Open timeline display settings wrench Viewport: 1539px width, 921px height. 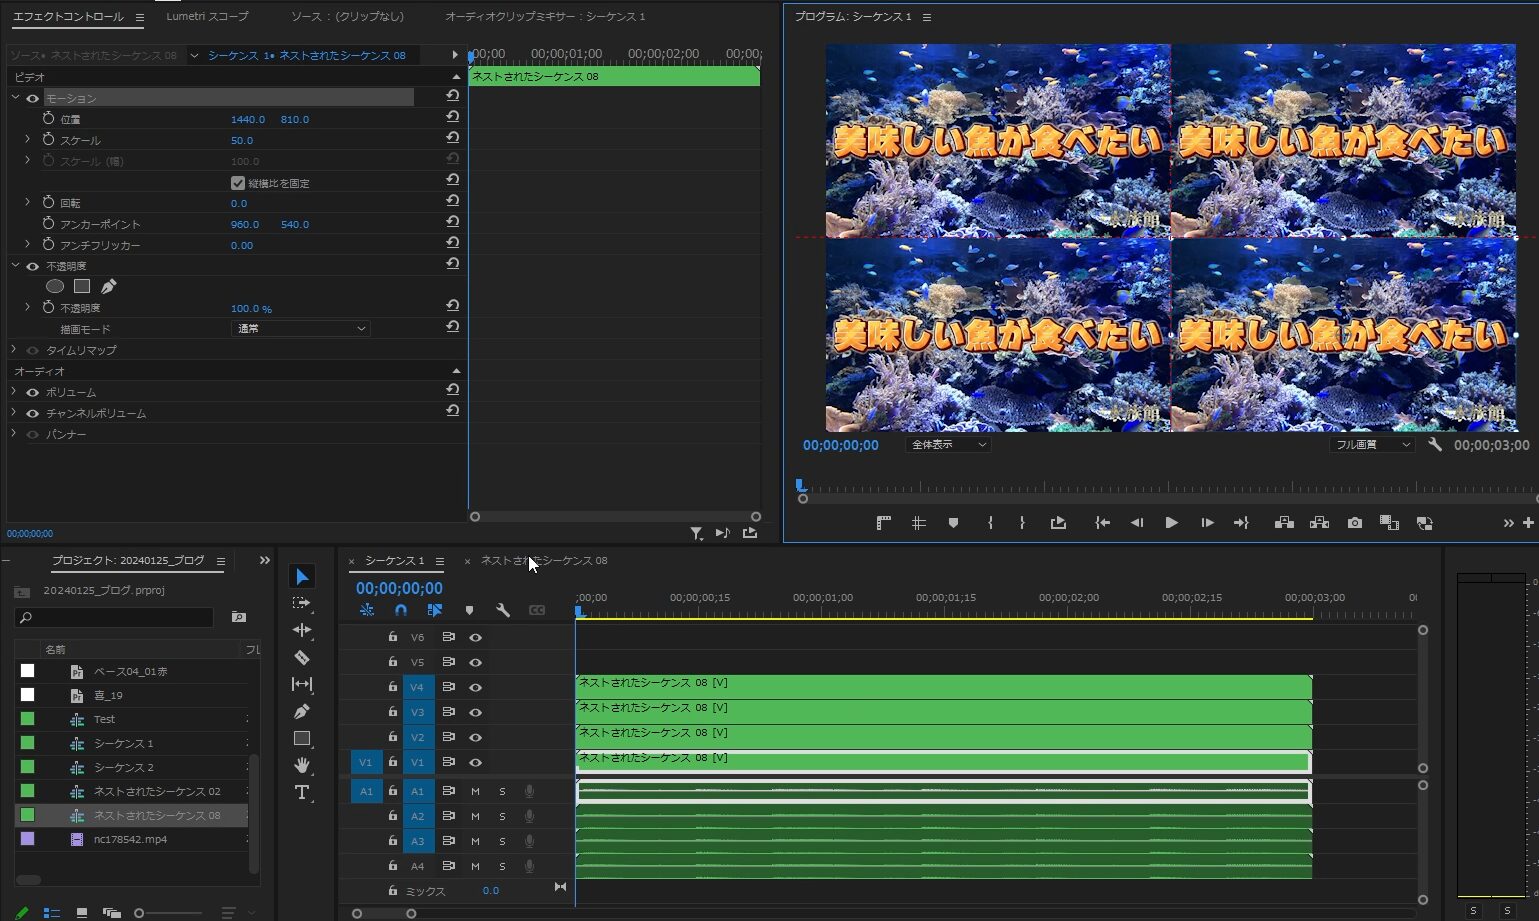coord(503,610)
